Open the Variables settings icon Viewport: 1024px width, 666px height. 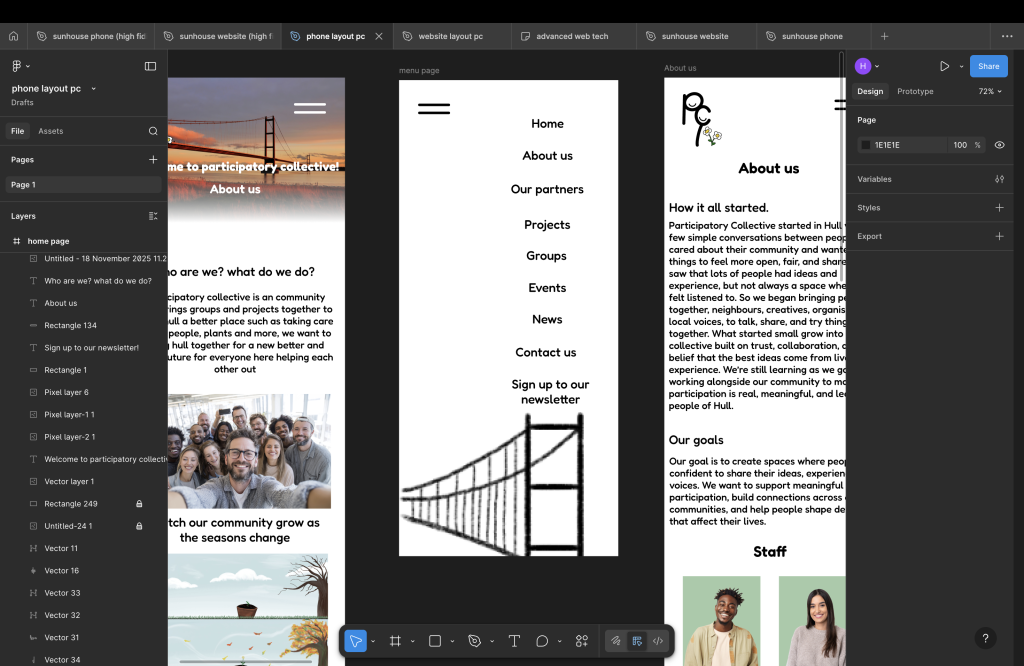pos(999,179)
